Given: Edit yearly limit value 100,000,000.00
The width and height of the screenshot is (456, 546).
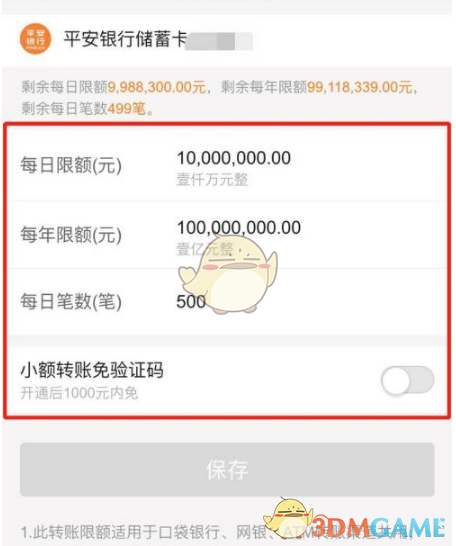Looking at the screenshot, I should (239, 228).
